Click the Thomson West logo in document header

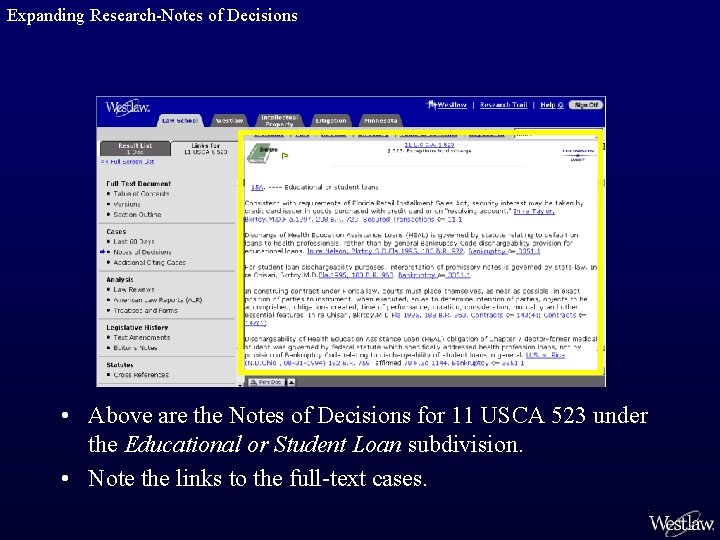pyautogui.click(x=578, y=155)
